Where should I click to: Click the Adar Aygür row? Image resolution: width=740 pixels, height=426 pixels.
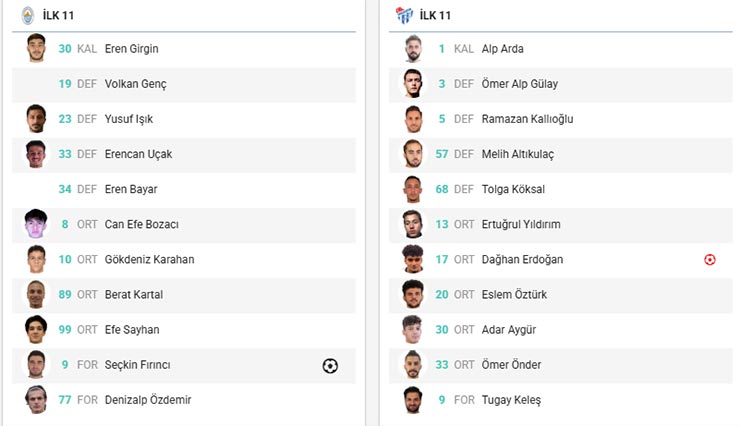pyautogui.click(x=561, y=330)
